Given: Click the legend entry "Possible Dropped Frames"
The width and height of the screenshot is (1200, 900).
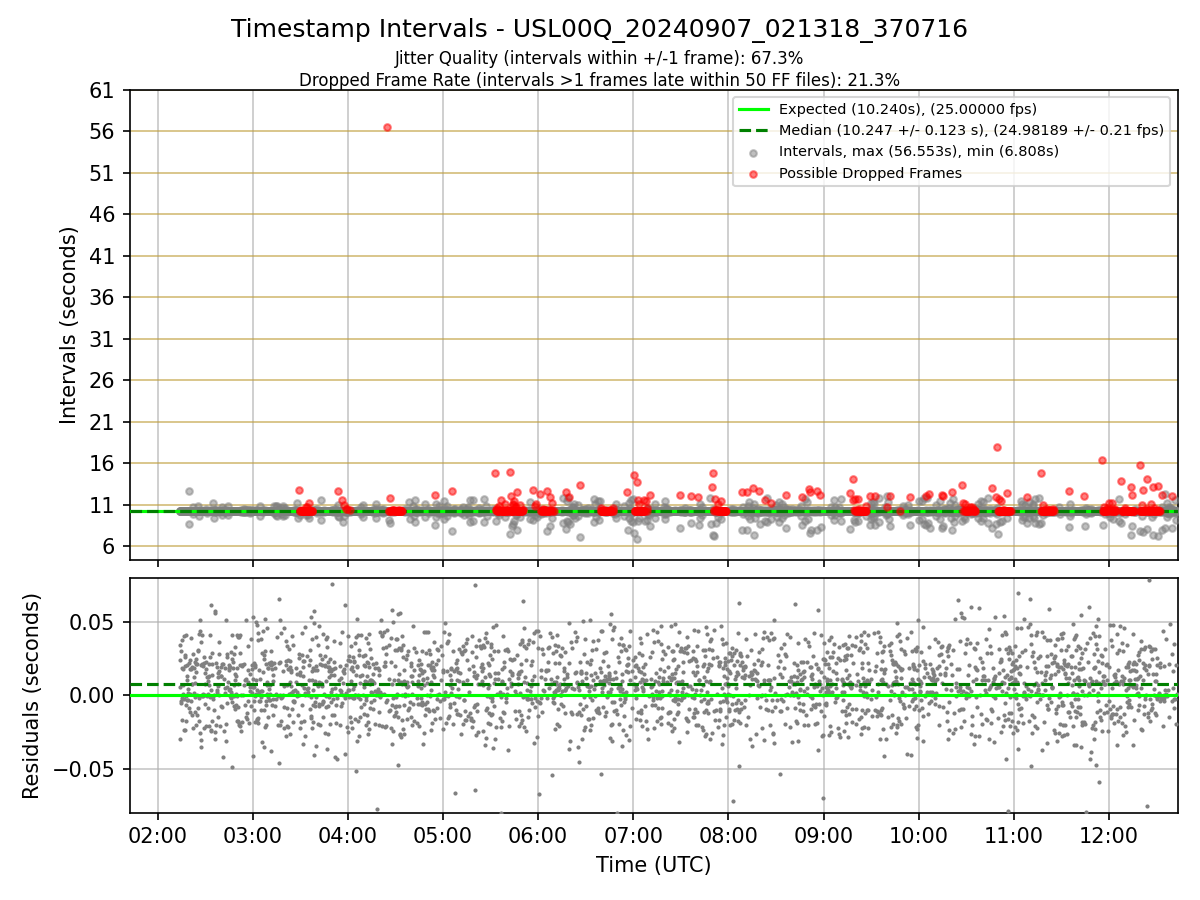Looking at the screenshot, I should point(870,173).
